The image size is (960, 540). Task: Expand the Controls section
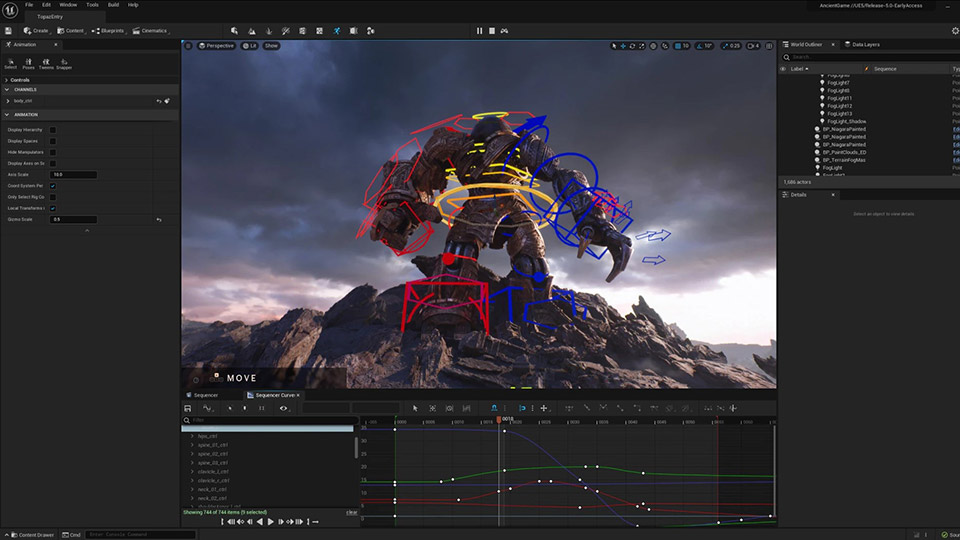pos(7,80)
